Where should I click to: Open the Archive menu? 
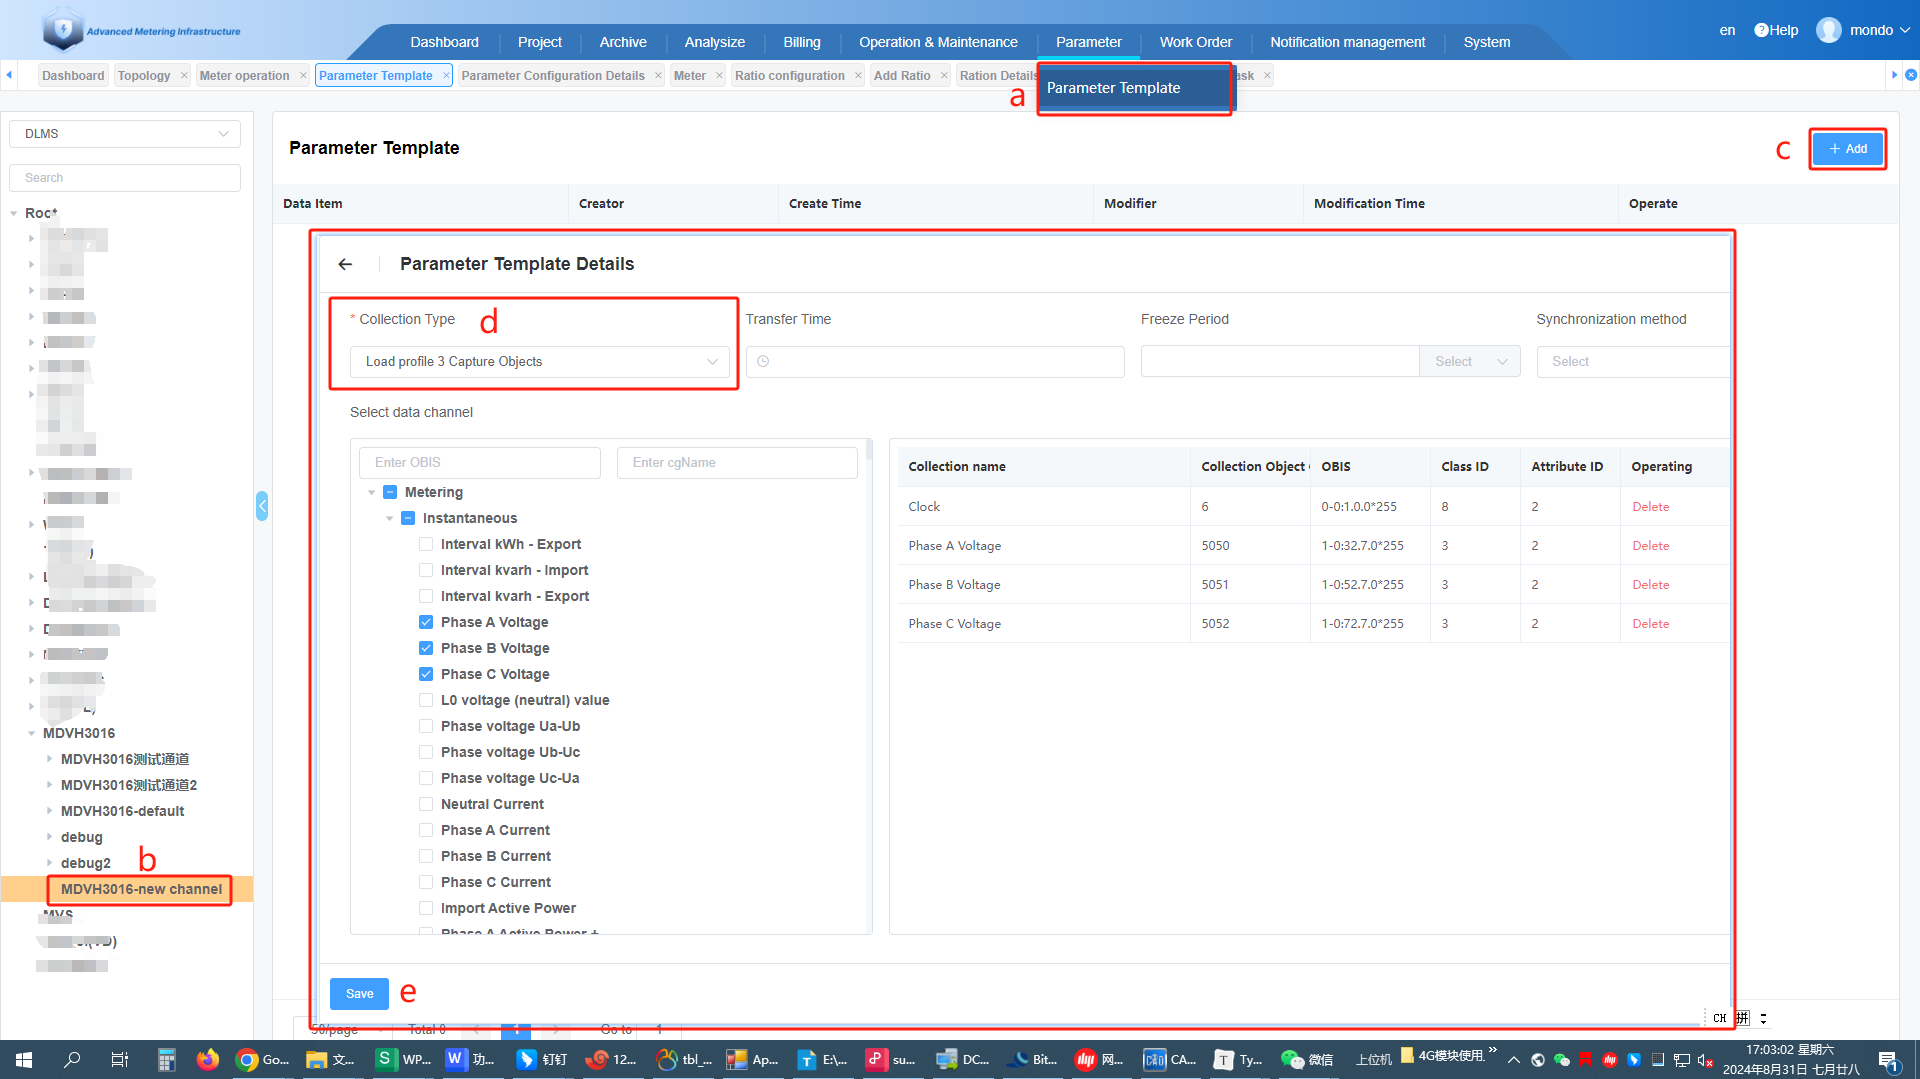pos(623,42)
